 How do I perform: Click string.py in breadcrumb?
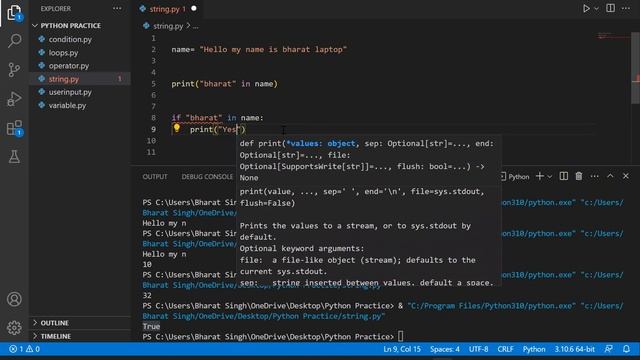[x=168, y=26]
